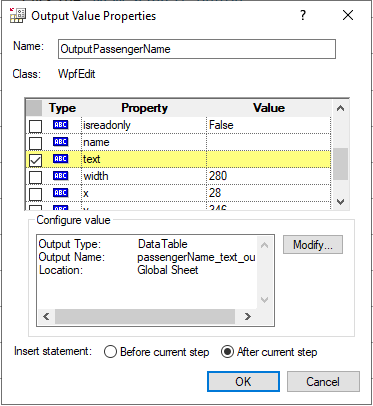Click configure value right scroll arrow
This screenshot has height=406, width=373.
pos(248,316)
